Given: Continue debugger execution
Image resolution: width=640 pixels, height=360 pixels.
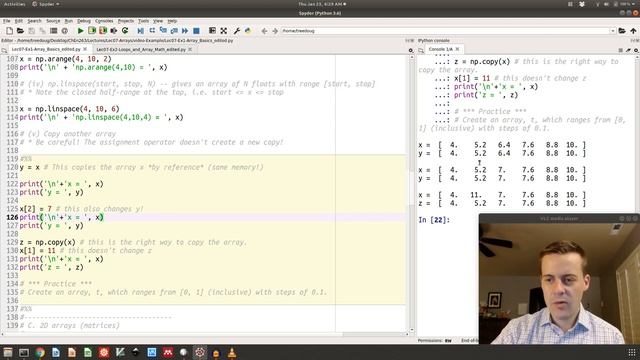Looking at the screenshot, I should tap(185, 31).
